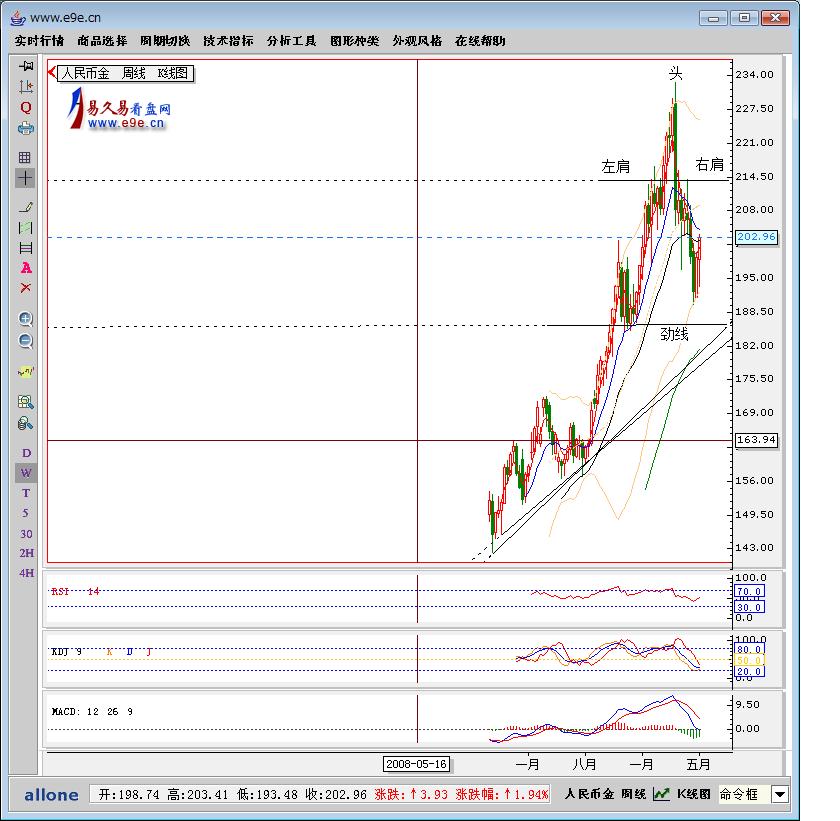Open the chart search magnifier icon
This screenshot has width=840, height=821.
pyautogui.click(x=26, y=402)
